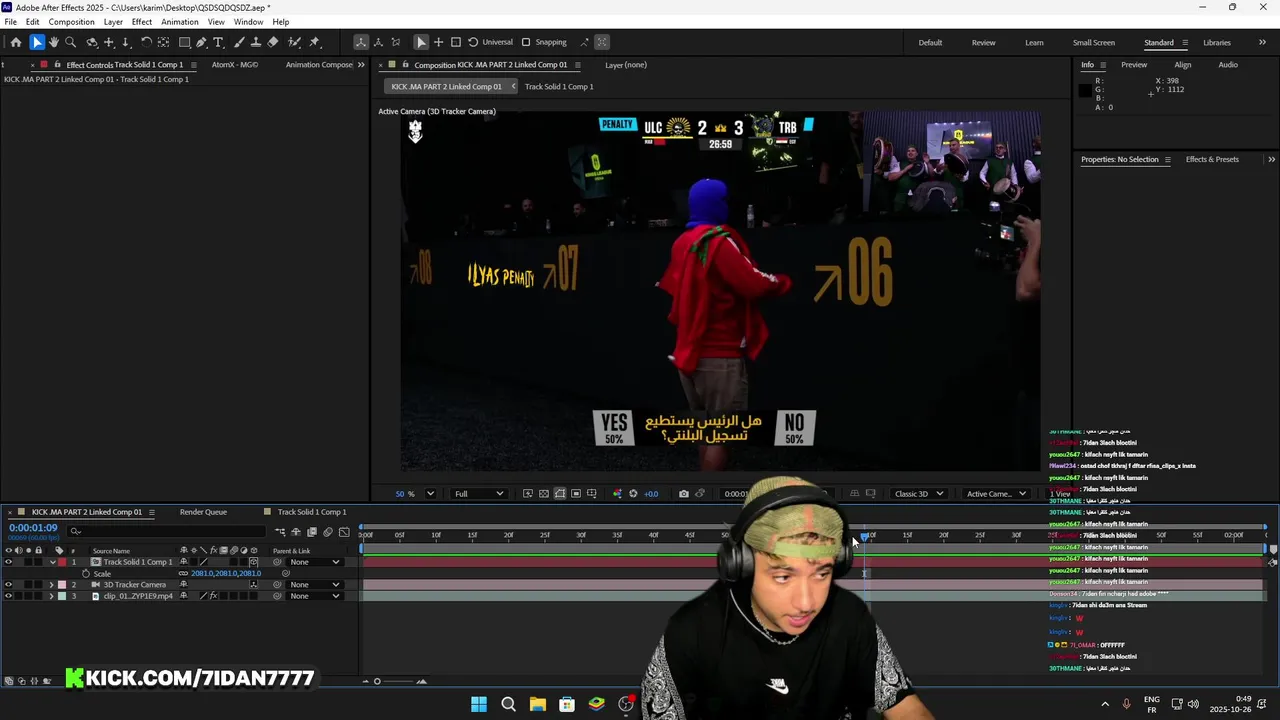This screenshot has width=1280, height=720.
Task: Select the Horizontal Type tool
Action: [219, 42]
